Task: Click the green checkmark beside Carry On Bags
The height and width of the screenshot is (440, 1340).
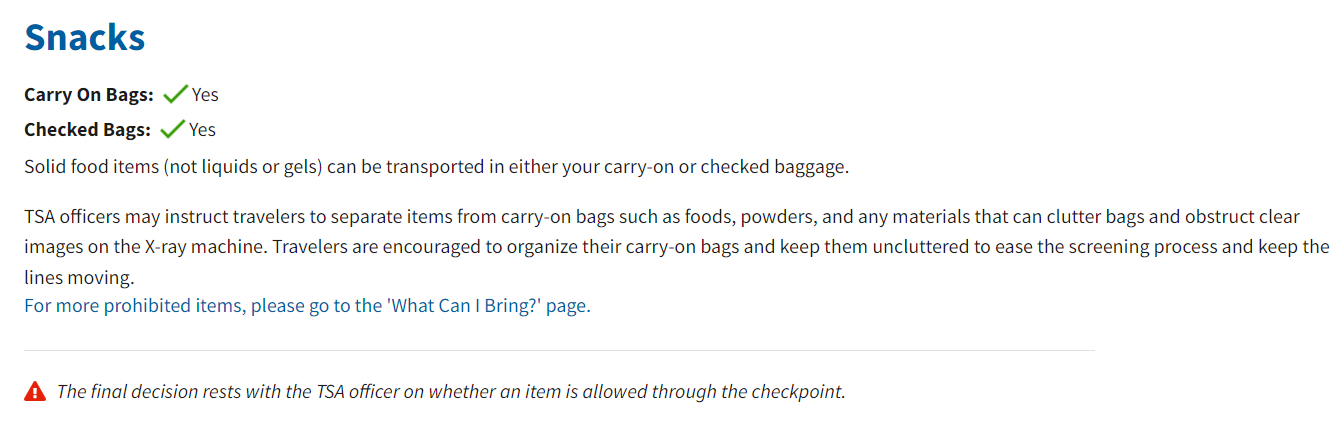Action: 175,95
